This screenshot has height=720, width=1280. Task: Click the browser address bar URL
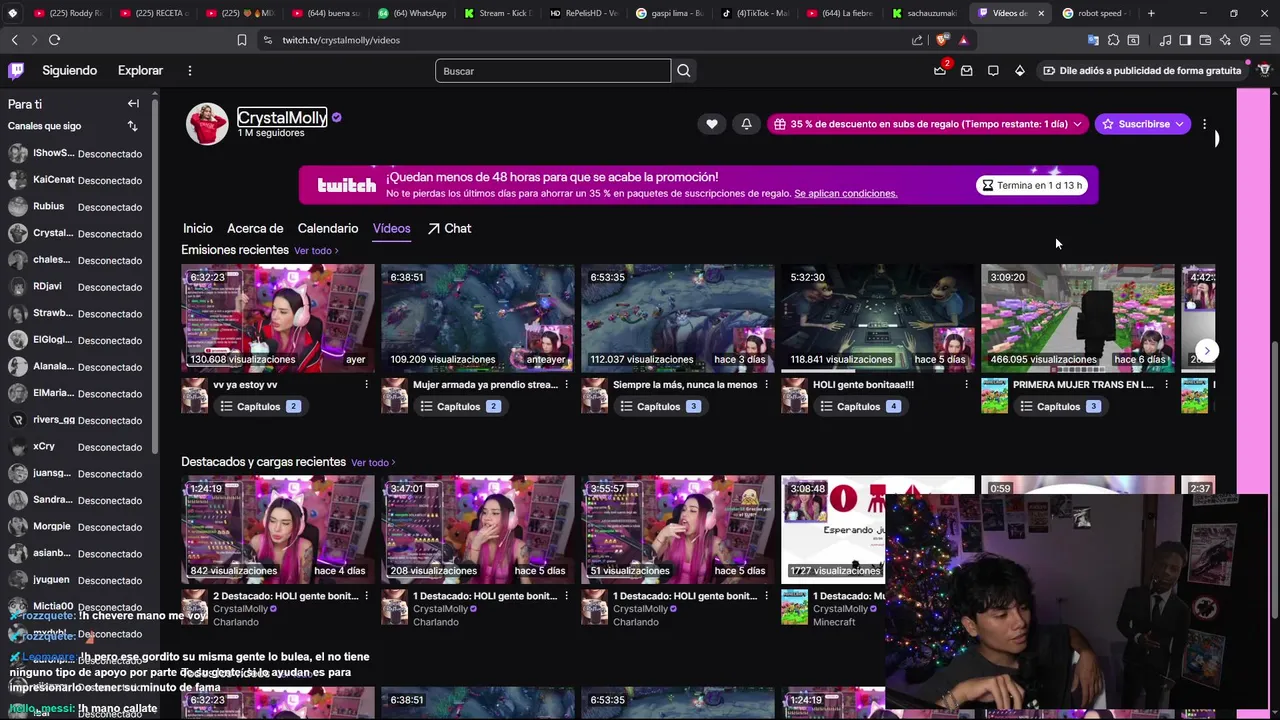coord(341,40)
